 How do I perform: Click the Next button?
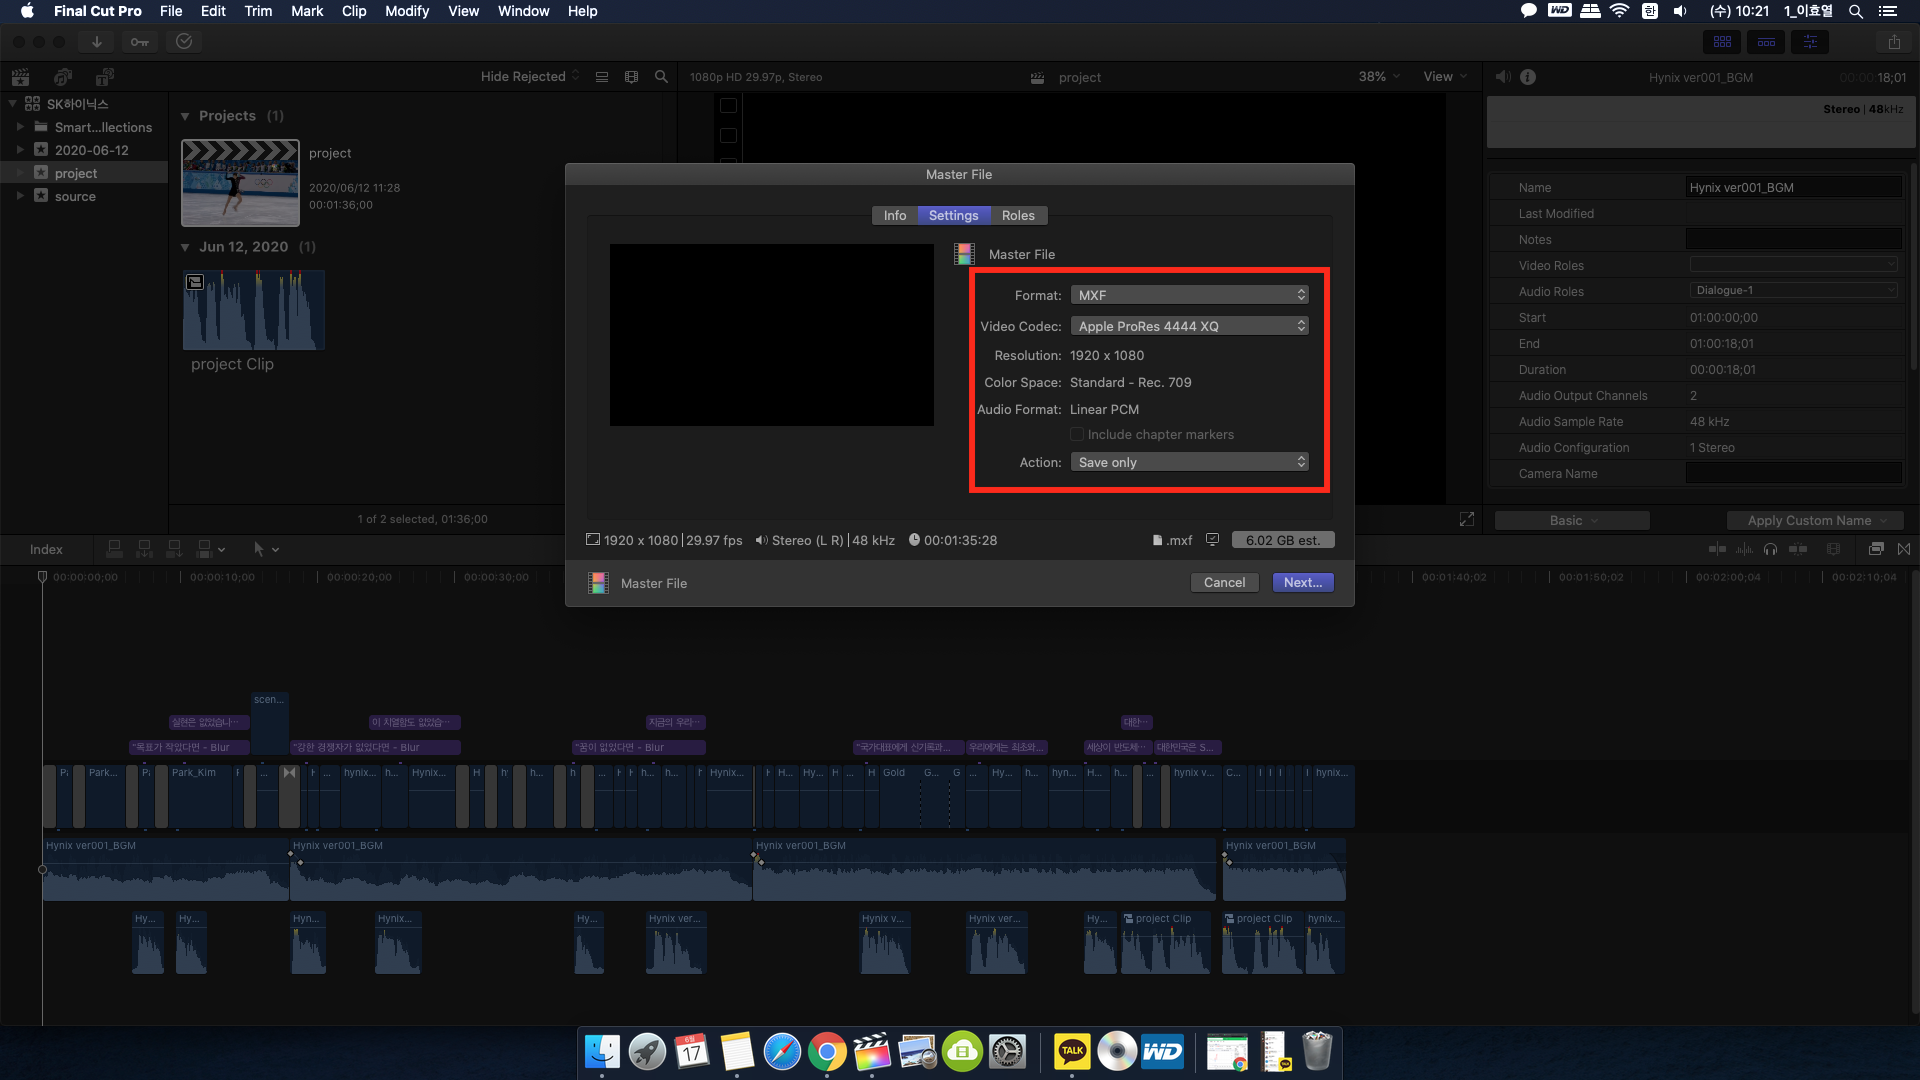[1302, 582]
